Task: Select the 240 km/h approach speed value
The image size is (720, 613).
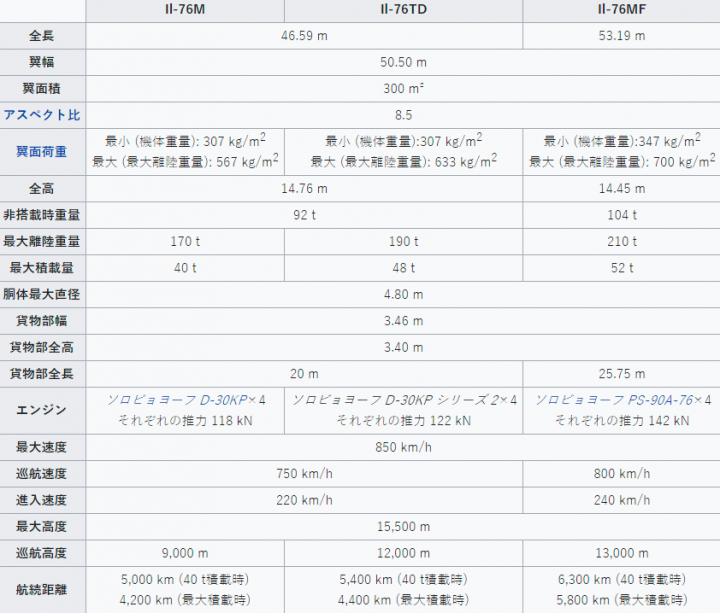Action: (x=622, y=500)
